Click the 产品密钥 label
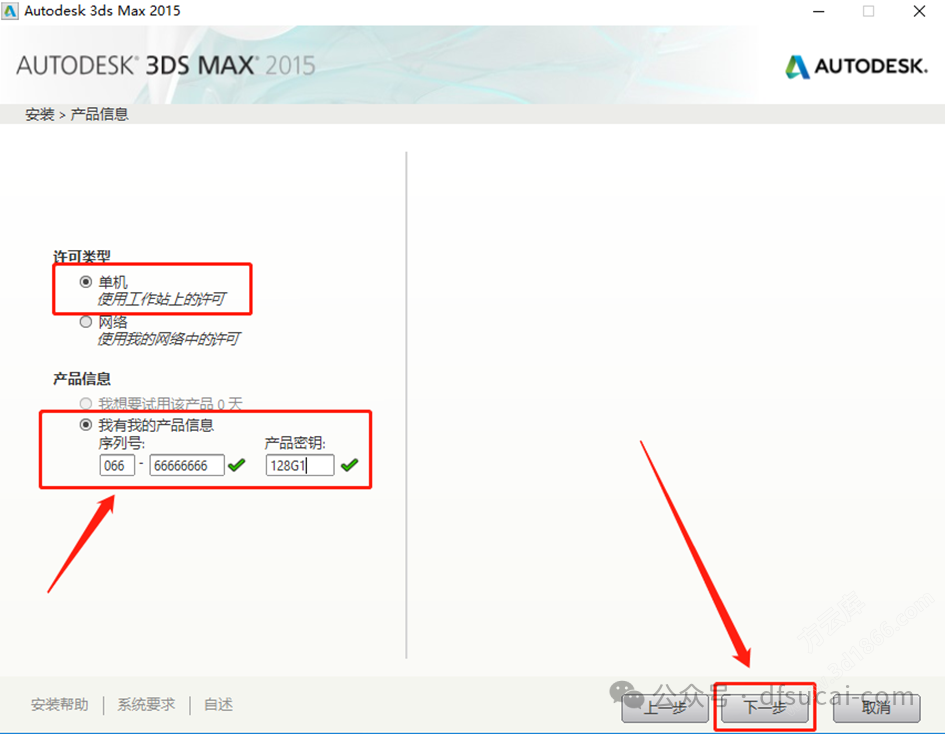The width and height of the screenshot is (945, 734). click(x=295, y=444)
